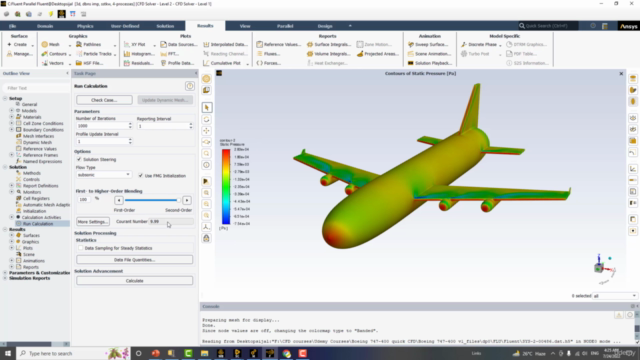The width and height of the screenshot is (640, 360).
Task: Click the probe info tool in viewport toolbar
Action: pyautogui.click(x=207, y=165)
